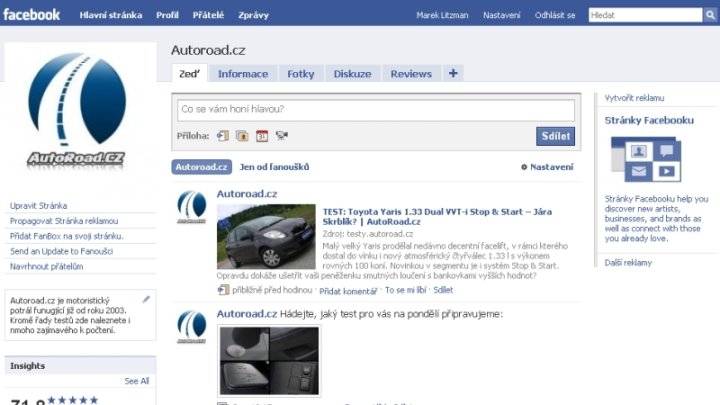Click Další reklamy link
Image resolution: width=720 pixels, height=405 pixels.
coord(628,263)
